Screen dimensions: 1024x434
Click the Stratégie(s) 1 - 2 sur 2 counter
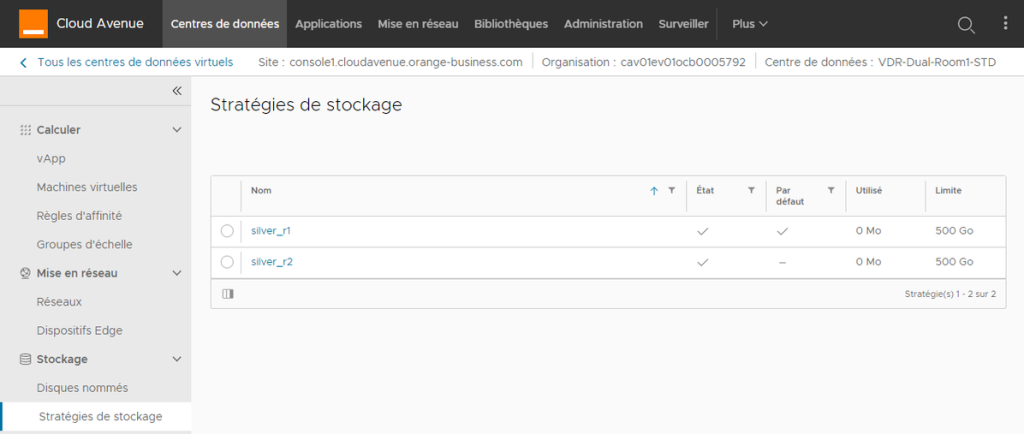[950, 294]
